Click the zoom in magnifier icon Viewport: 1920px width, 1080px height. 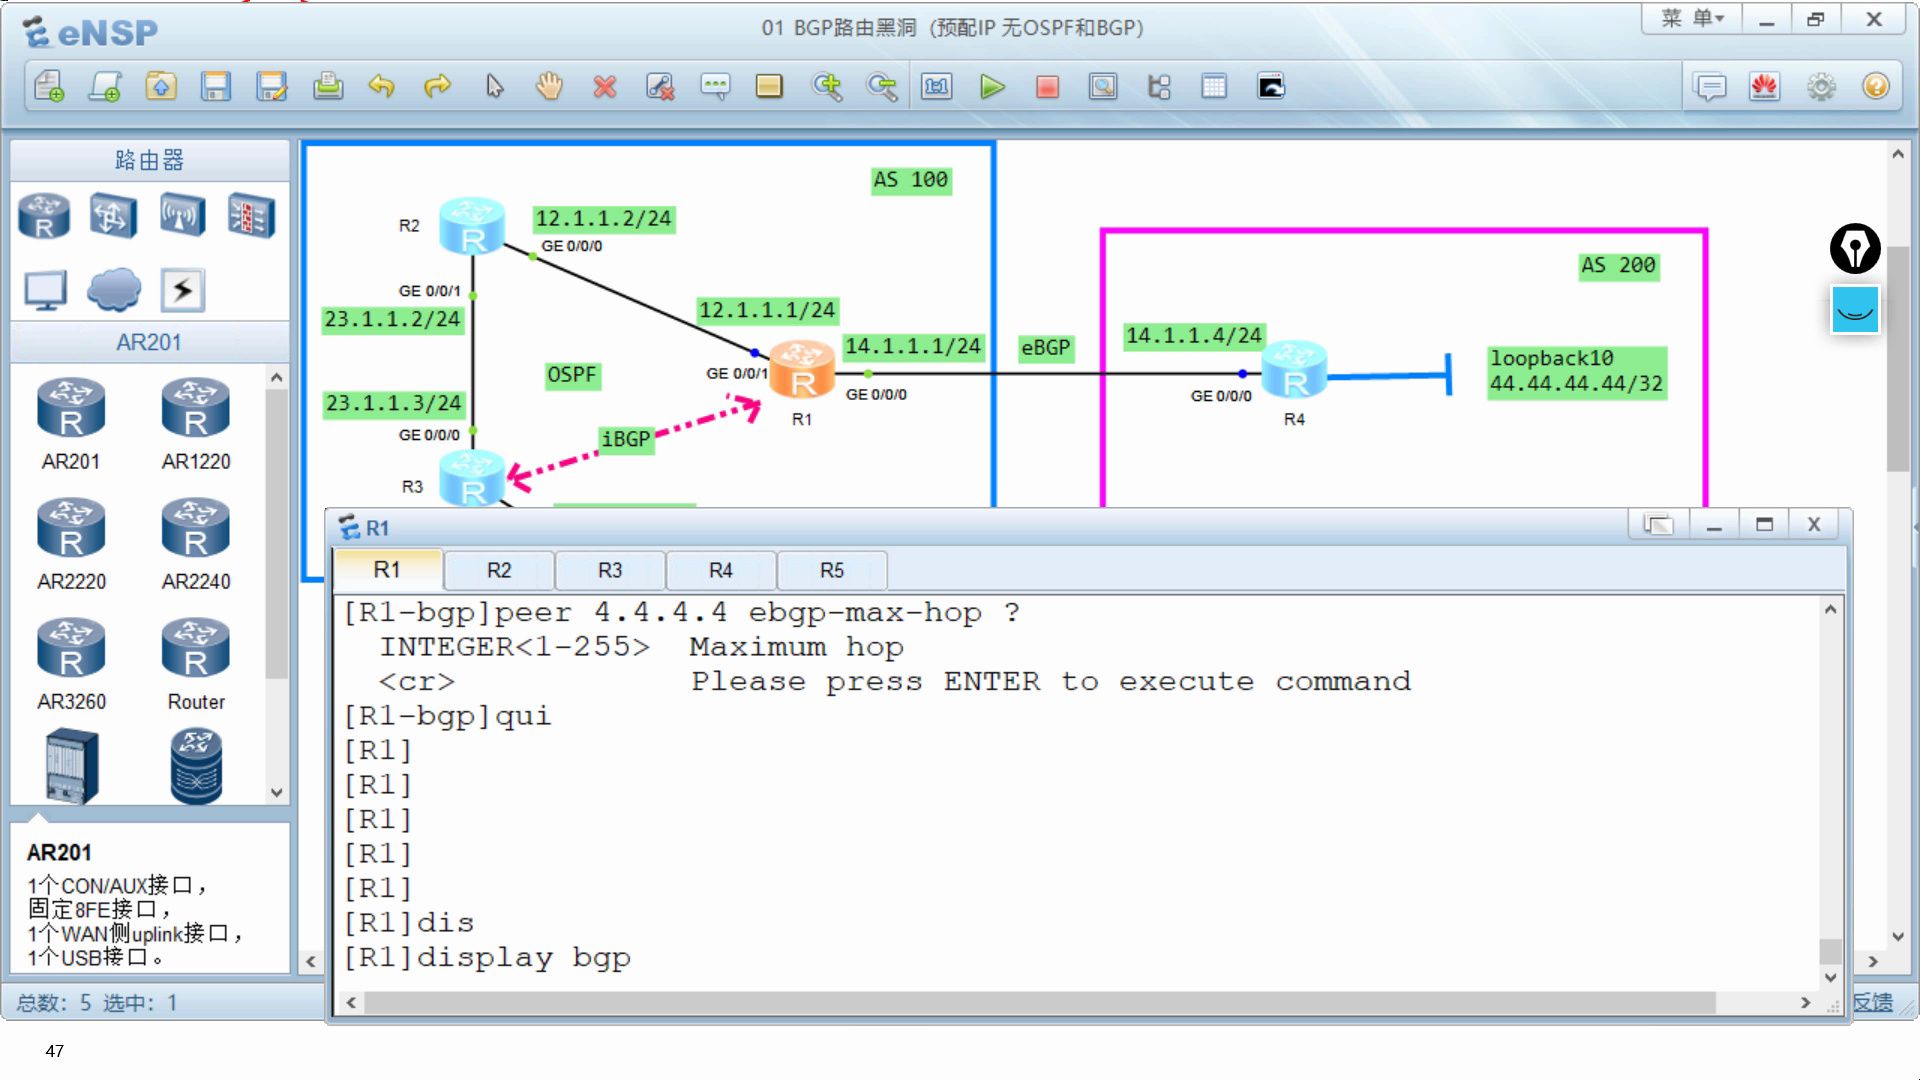827,87
